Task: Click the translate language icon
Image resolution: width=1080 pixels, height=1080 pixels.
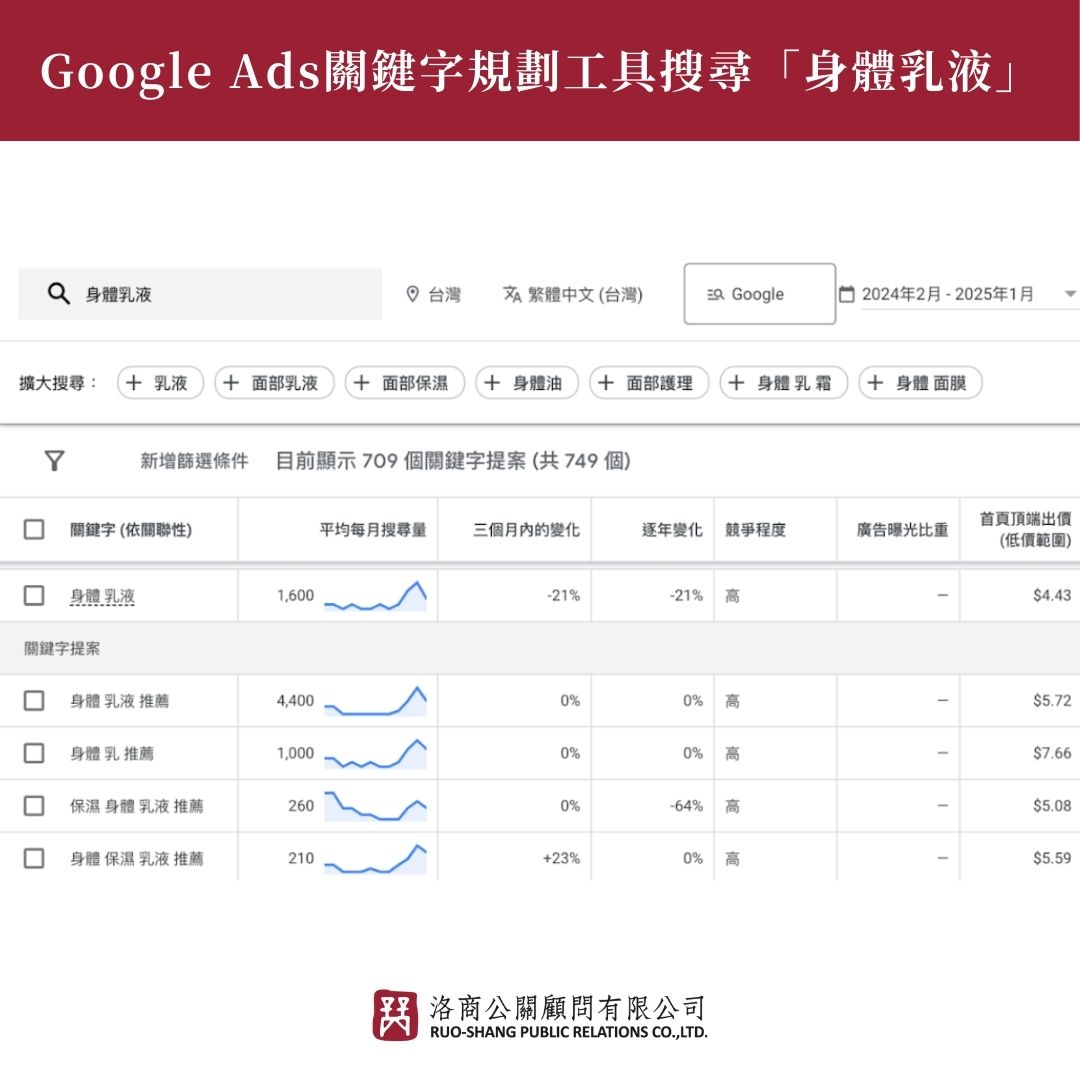Action: click(512, 294)
